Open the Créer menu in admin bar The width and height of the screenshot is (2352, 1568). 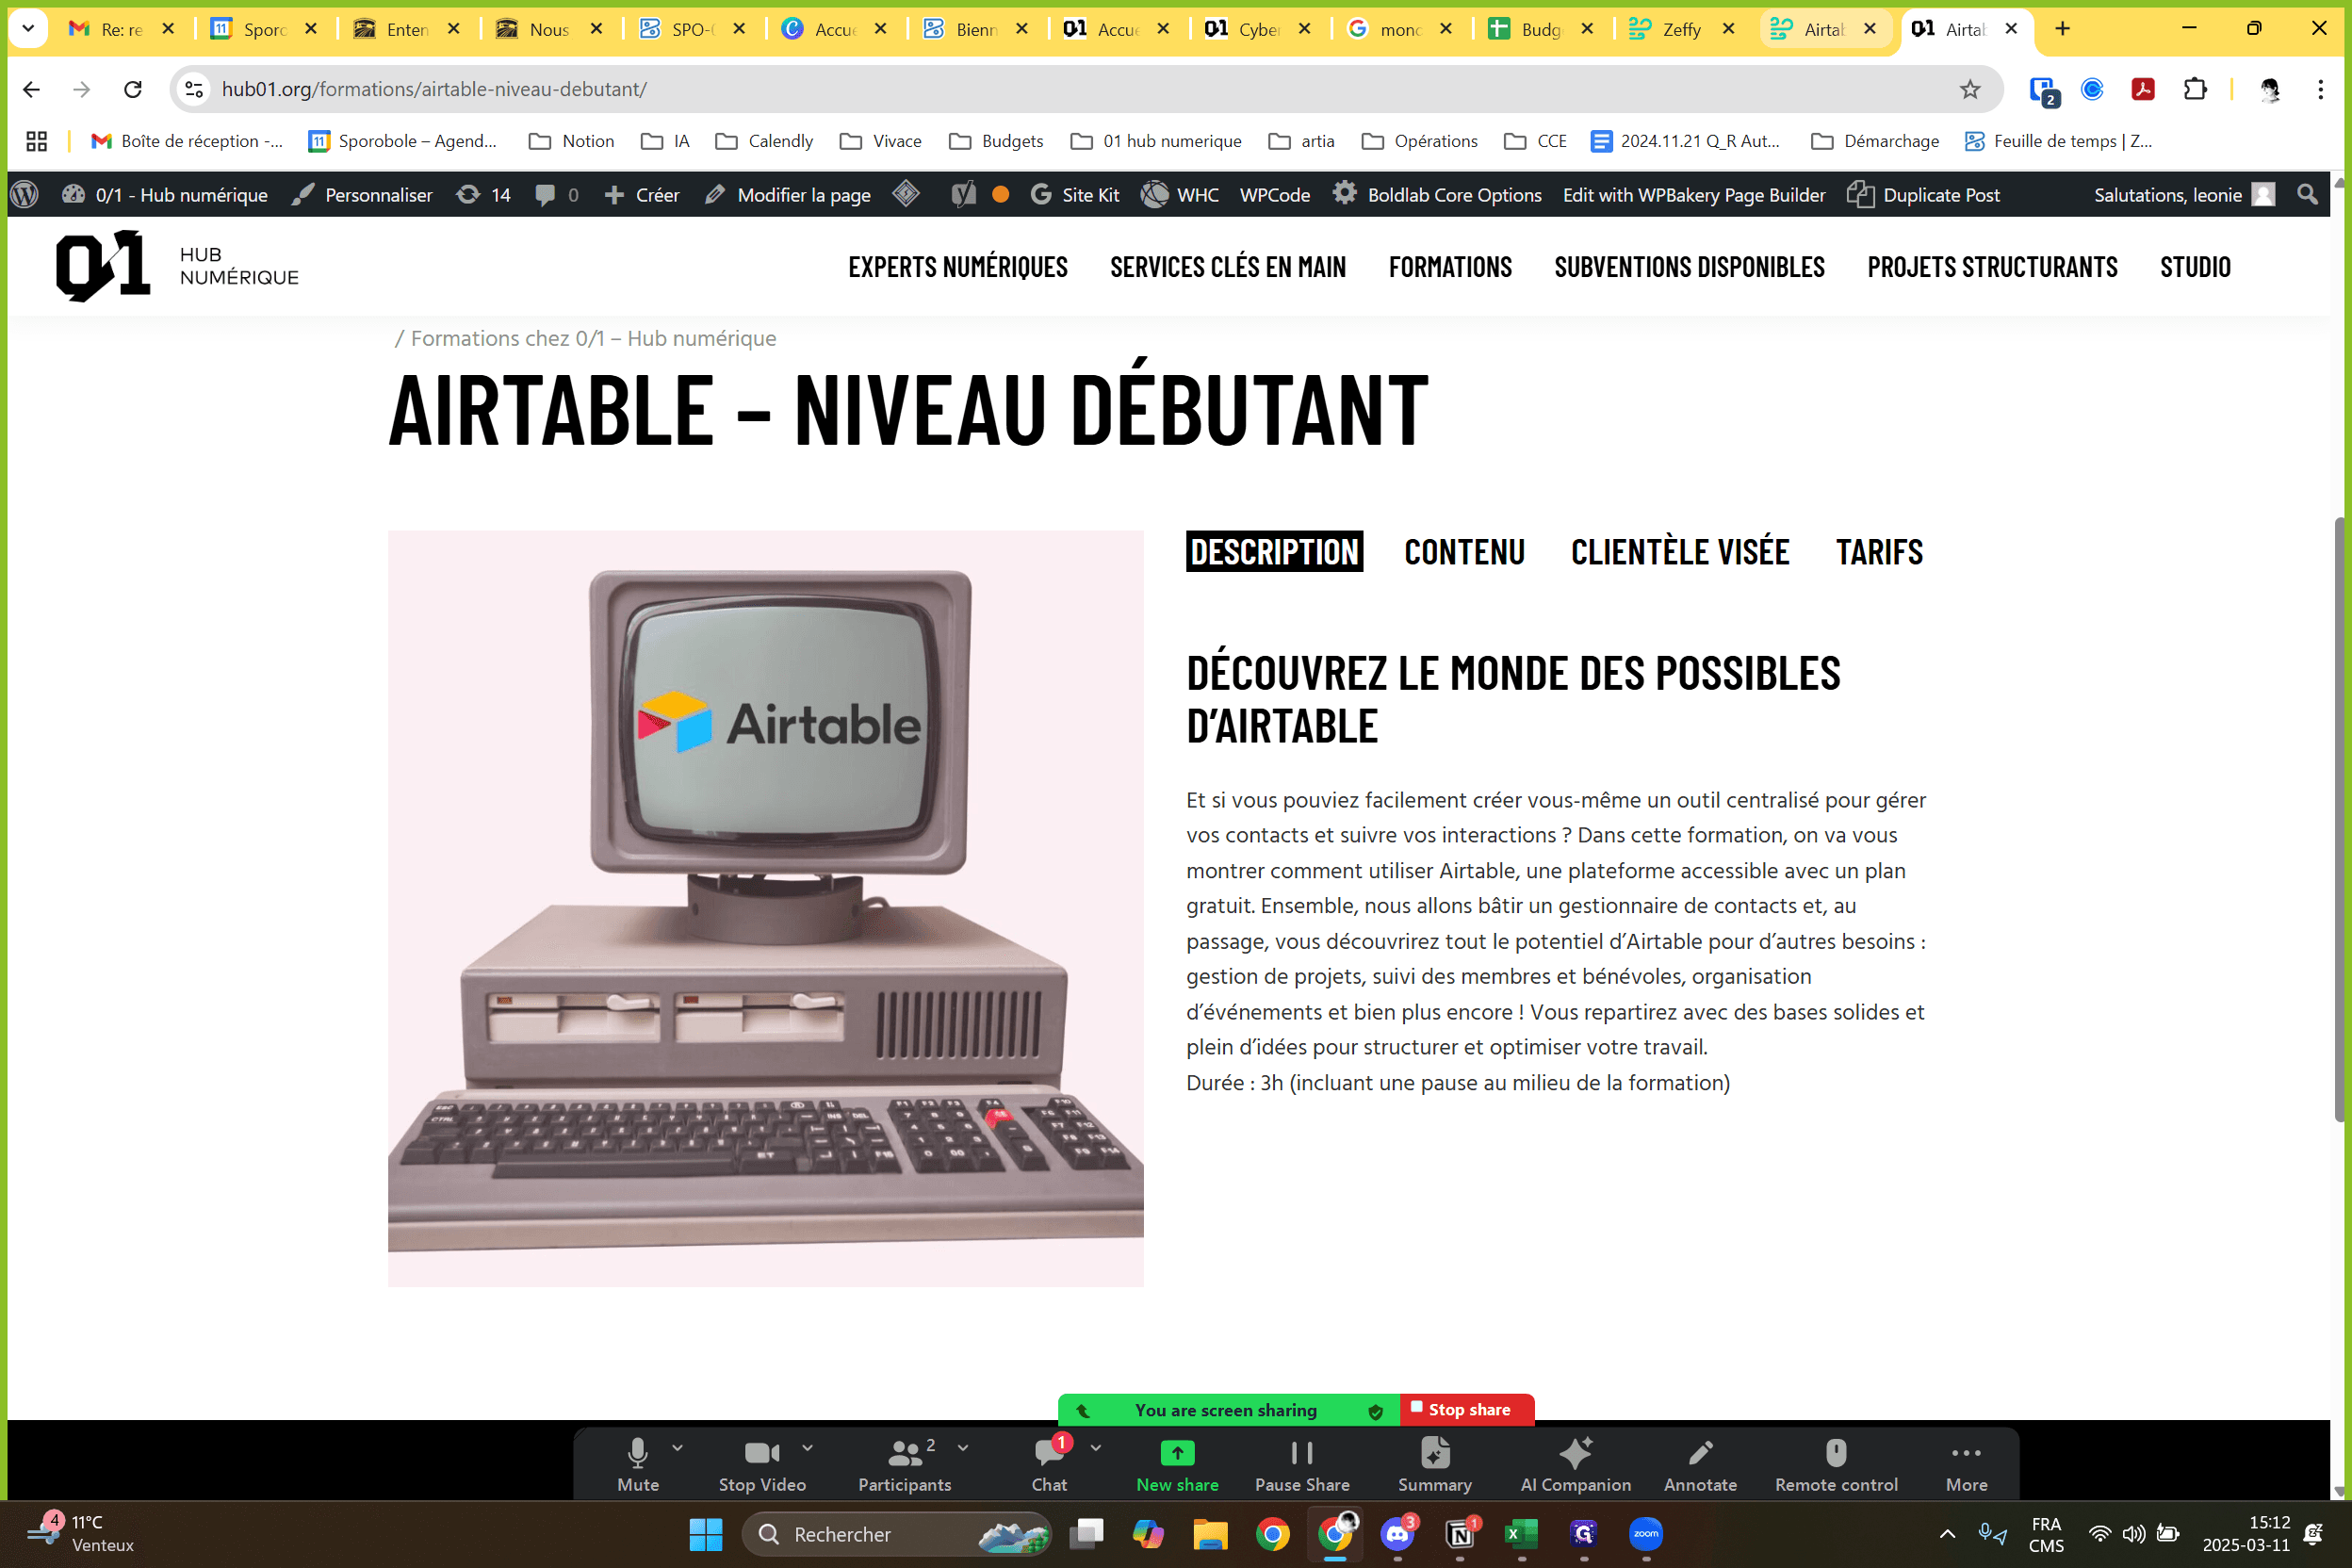click(642, 194)
